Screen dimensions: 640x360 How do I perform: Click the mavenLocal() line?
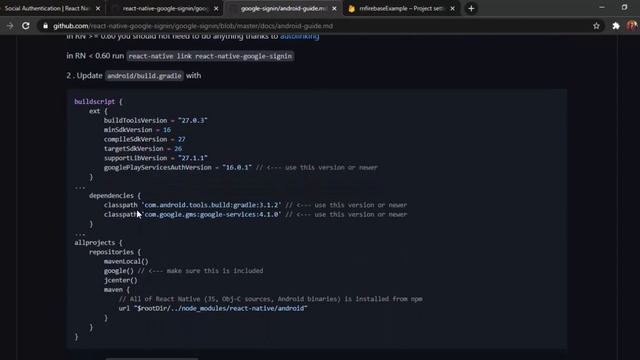(x=126, y=261)
